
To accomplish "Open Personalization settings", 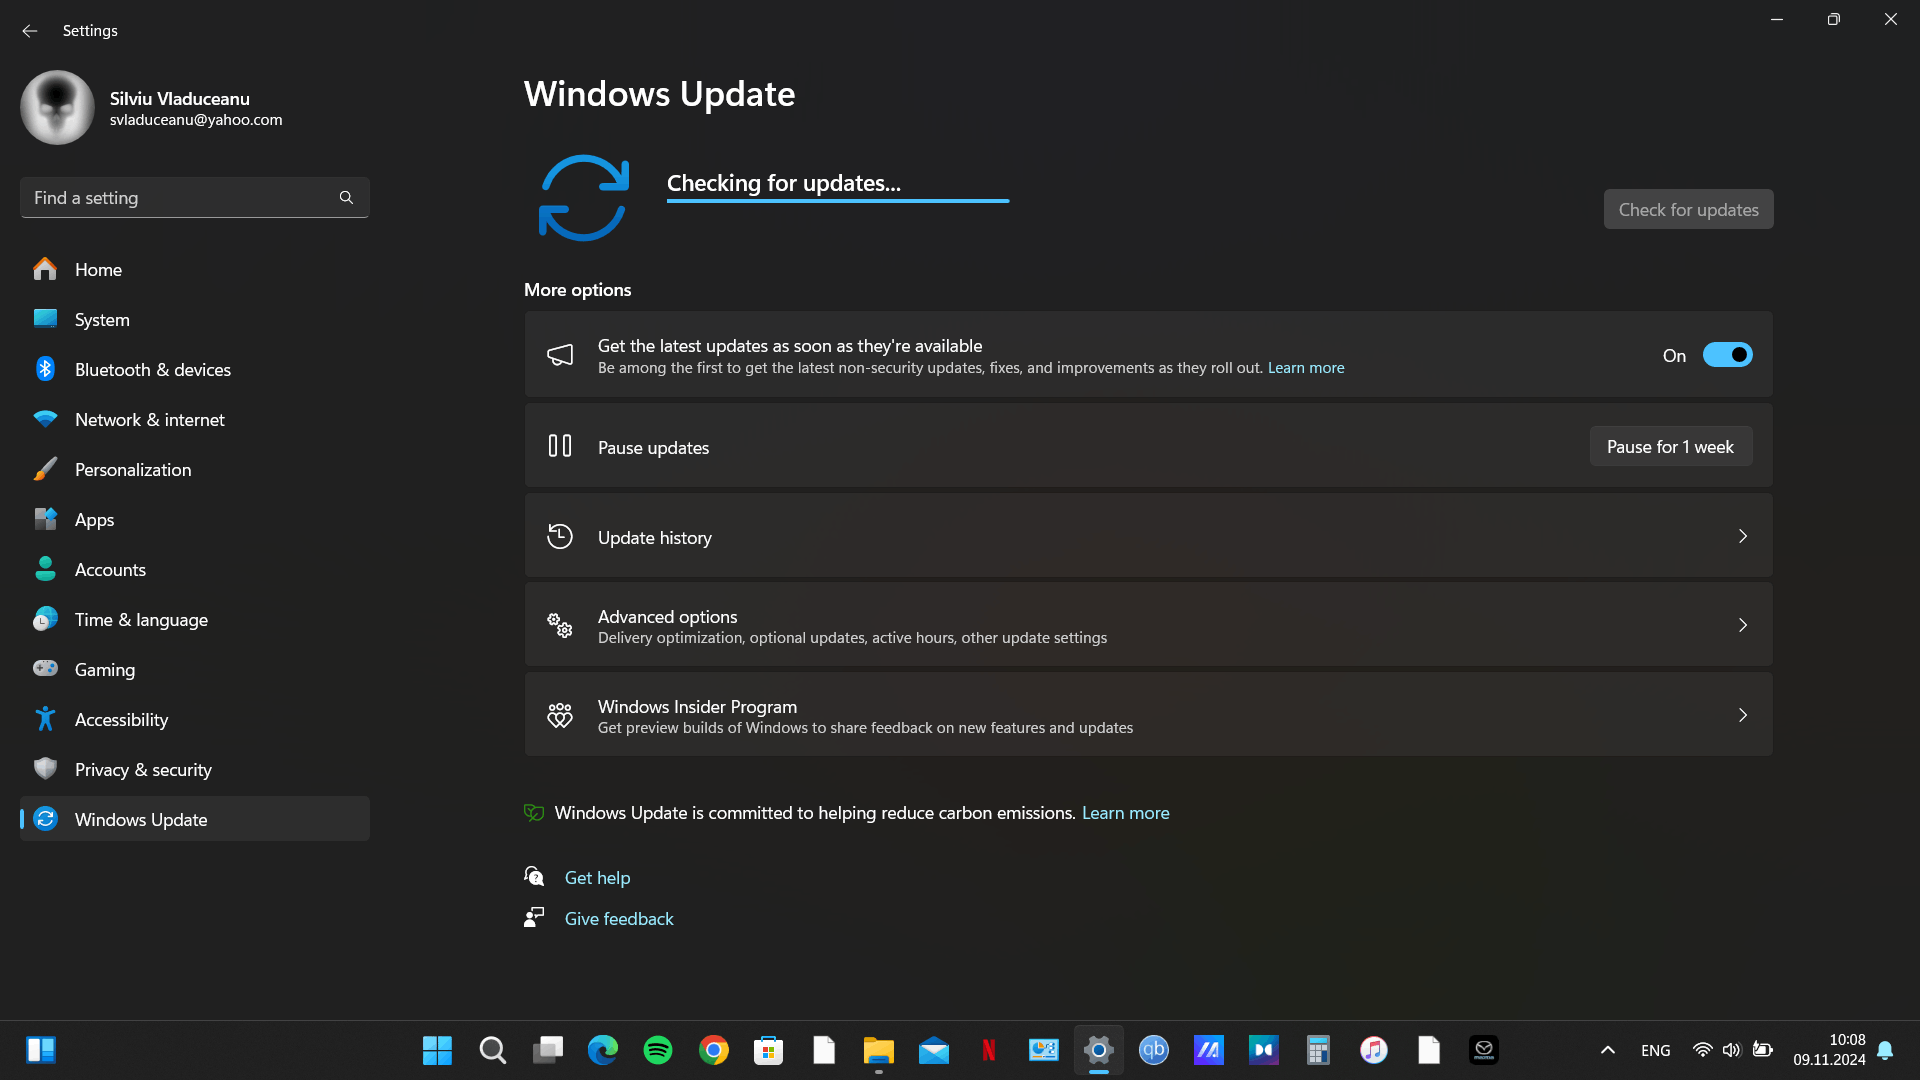I will (195, 469).
